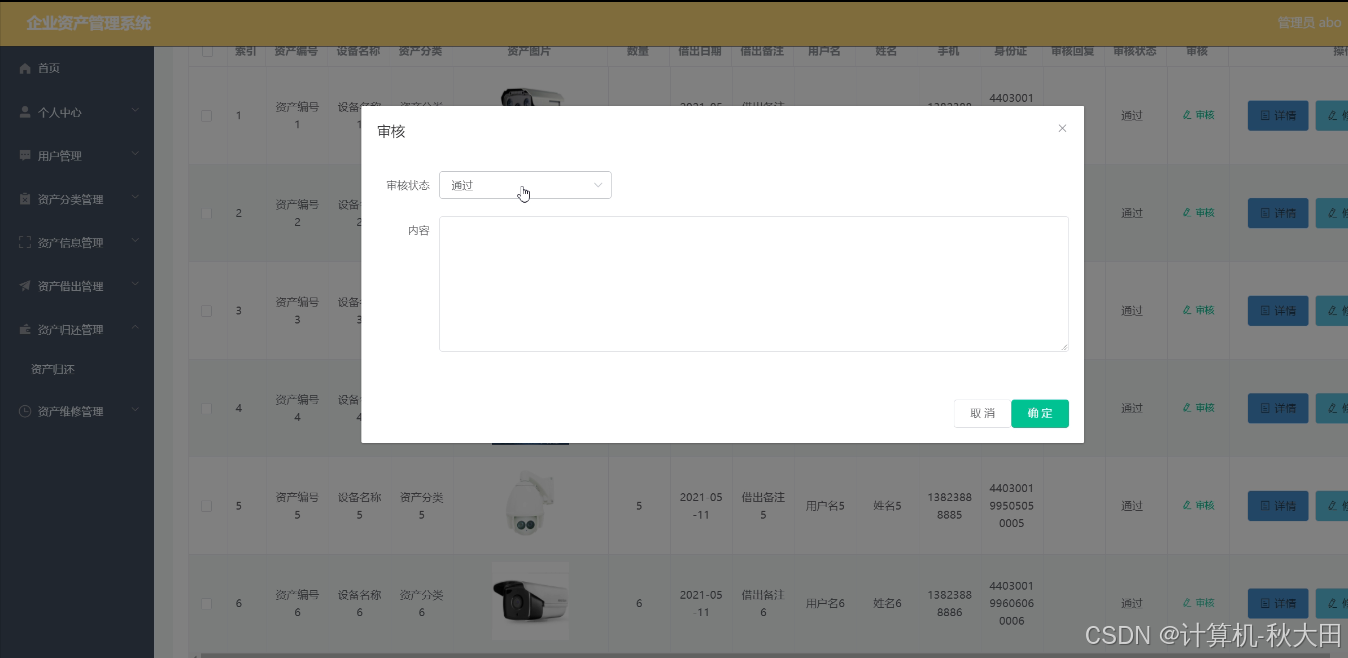
Task: Expand 资产分类管理 sidebar menu
Action: point(77,199)
